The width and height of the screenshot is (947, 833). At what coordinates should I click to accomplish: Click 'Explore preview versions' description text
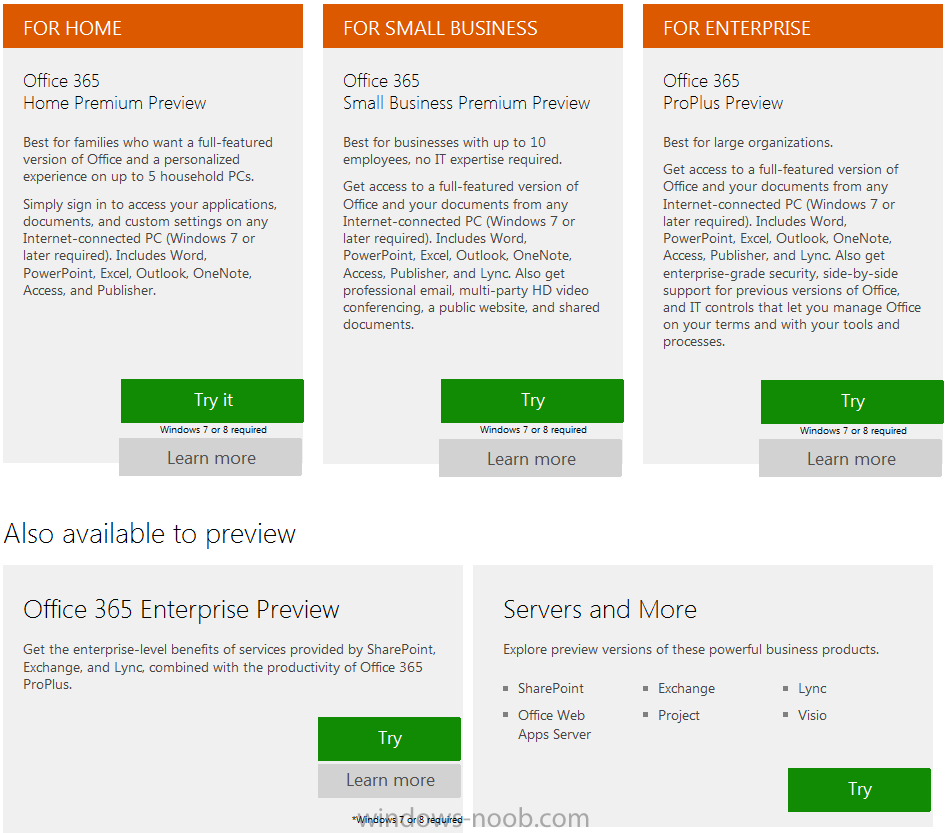(x=691, y=650)
